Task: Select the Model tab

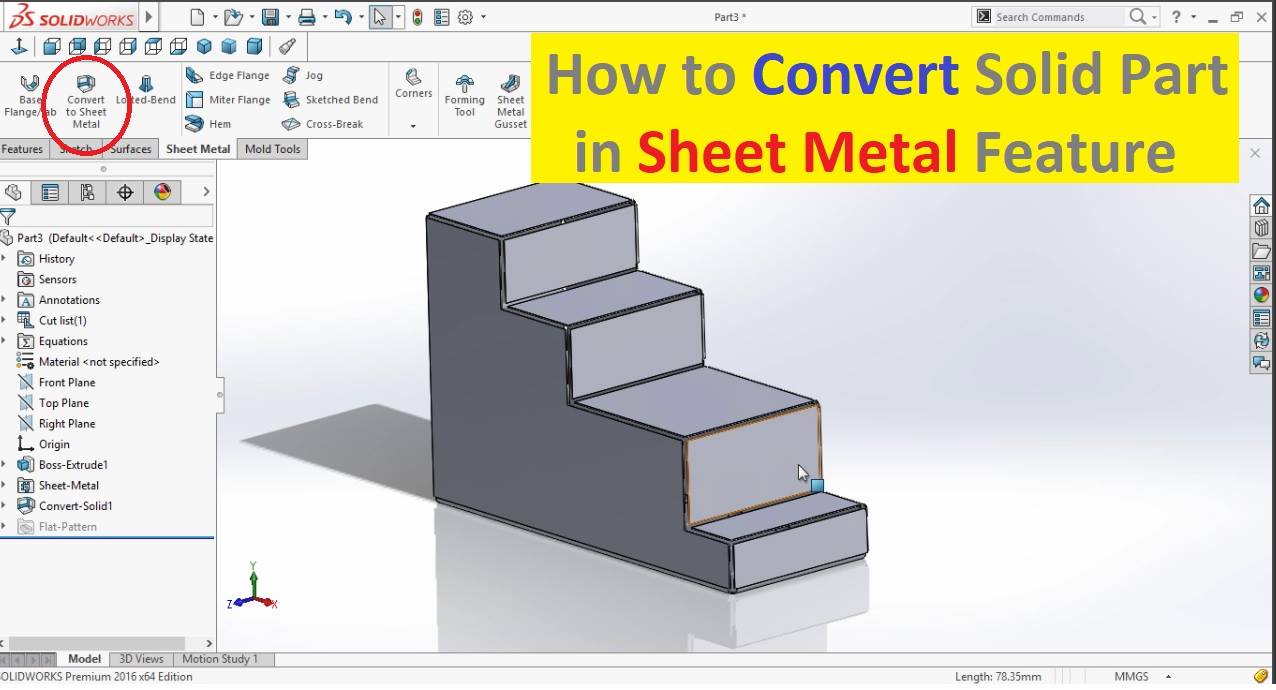Action: 84,659
